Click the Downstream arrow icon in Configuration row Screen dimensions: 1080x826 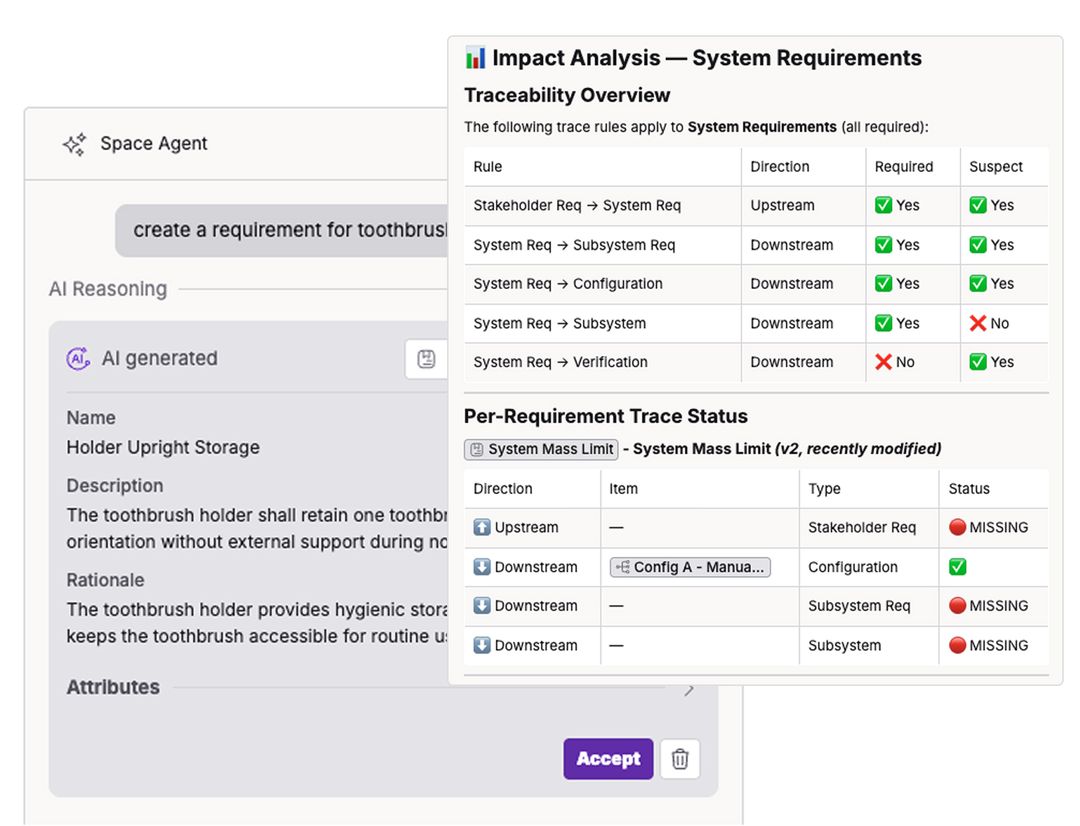tap(482, 567)
